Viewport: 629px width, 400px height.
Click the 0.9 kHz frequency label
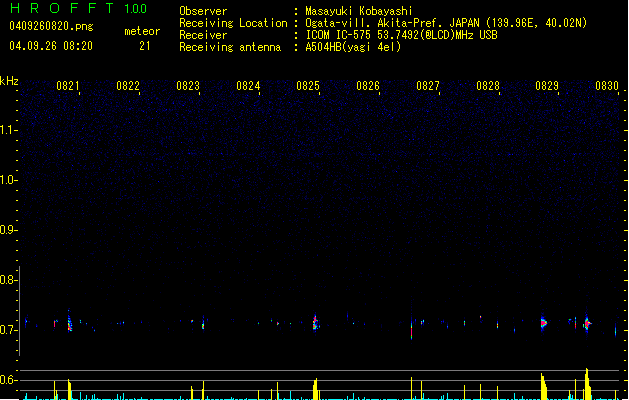(x=8, y=230)
